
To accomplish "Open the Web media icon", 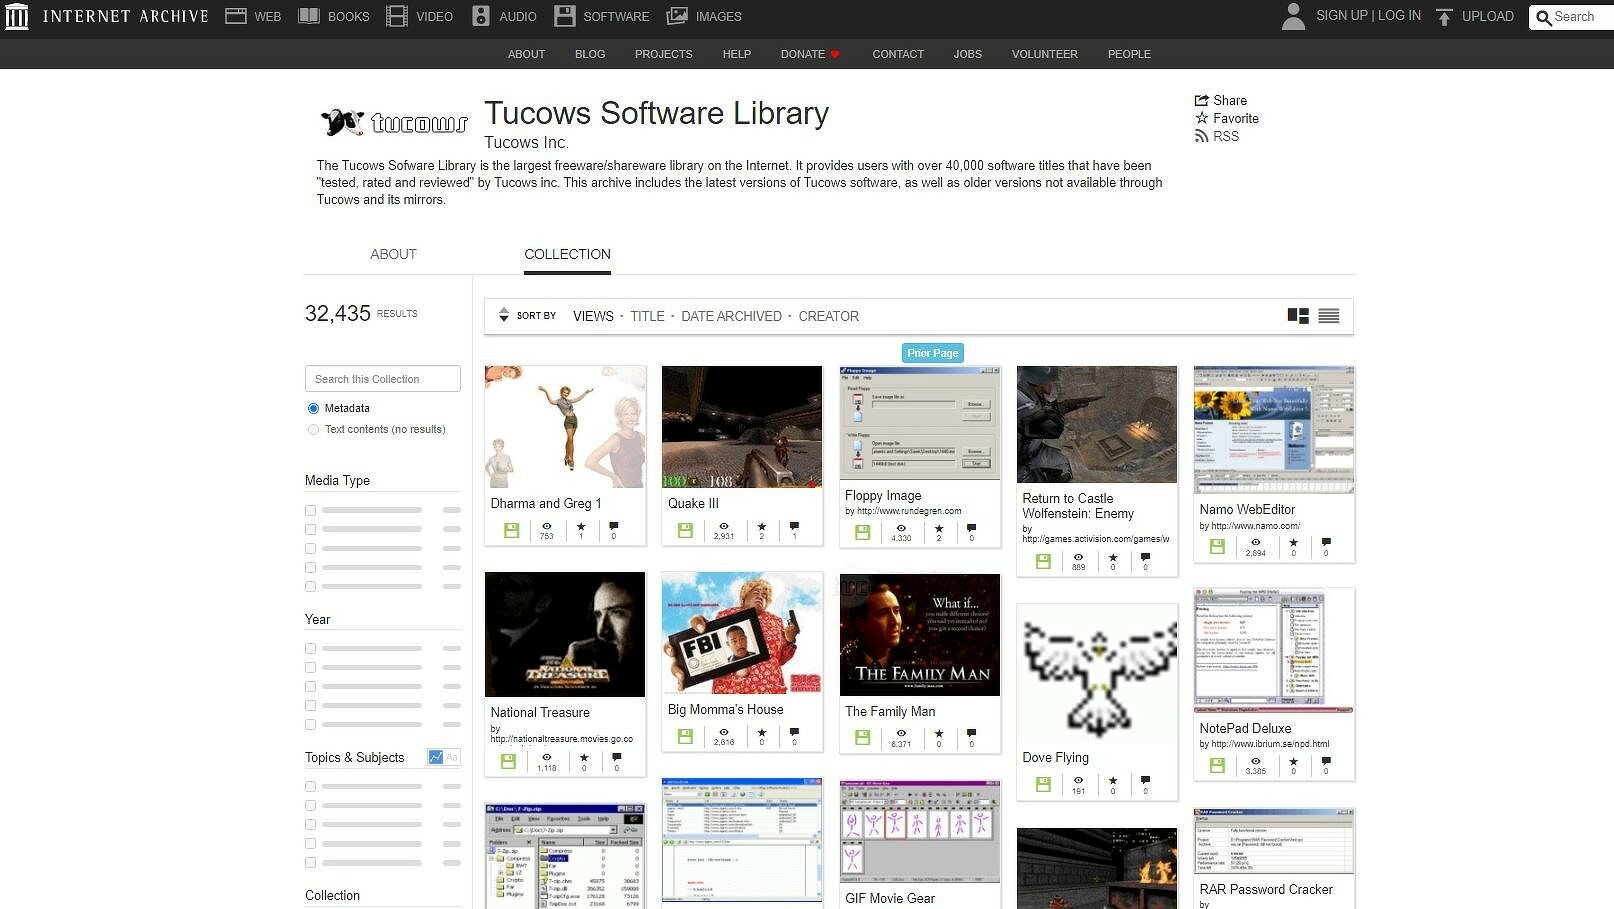I will click(236, 16).
